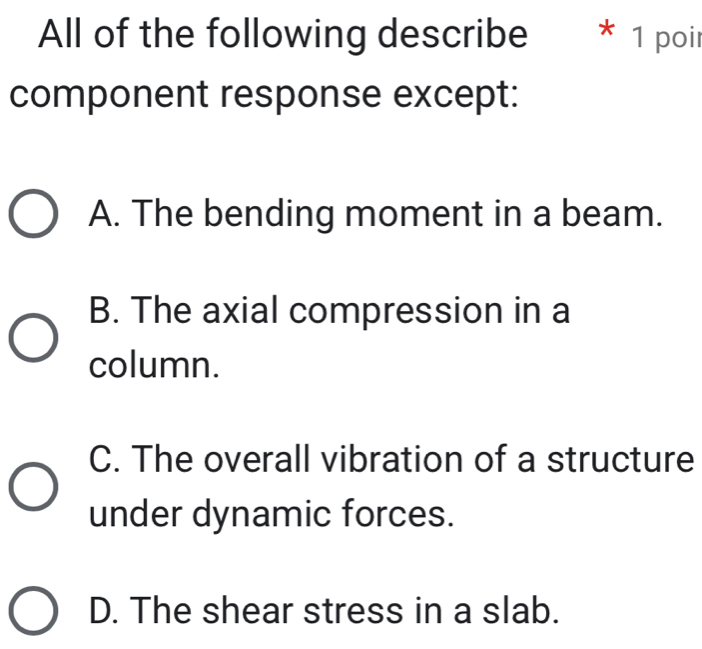Click the "B. The axial compression in a" line
702x649 pixels.
tap(329, 312)
